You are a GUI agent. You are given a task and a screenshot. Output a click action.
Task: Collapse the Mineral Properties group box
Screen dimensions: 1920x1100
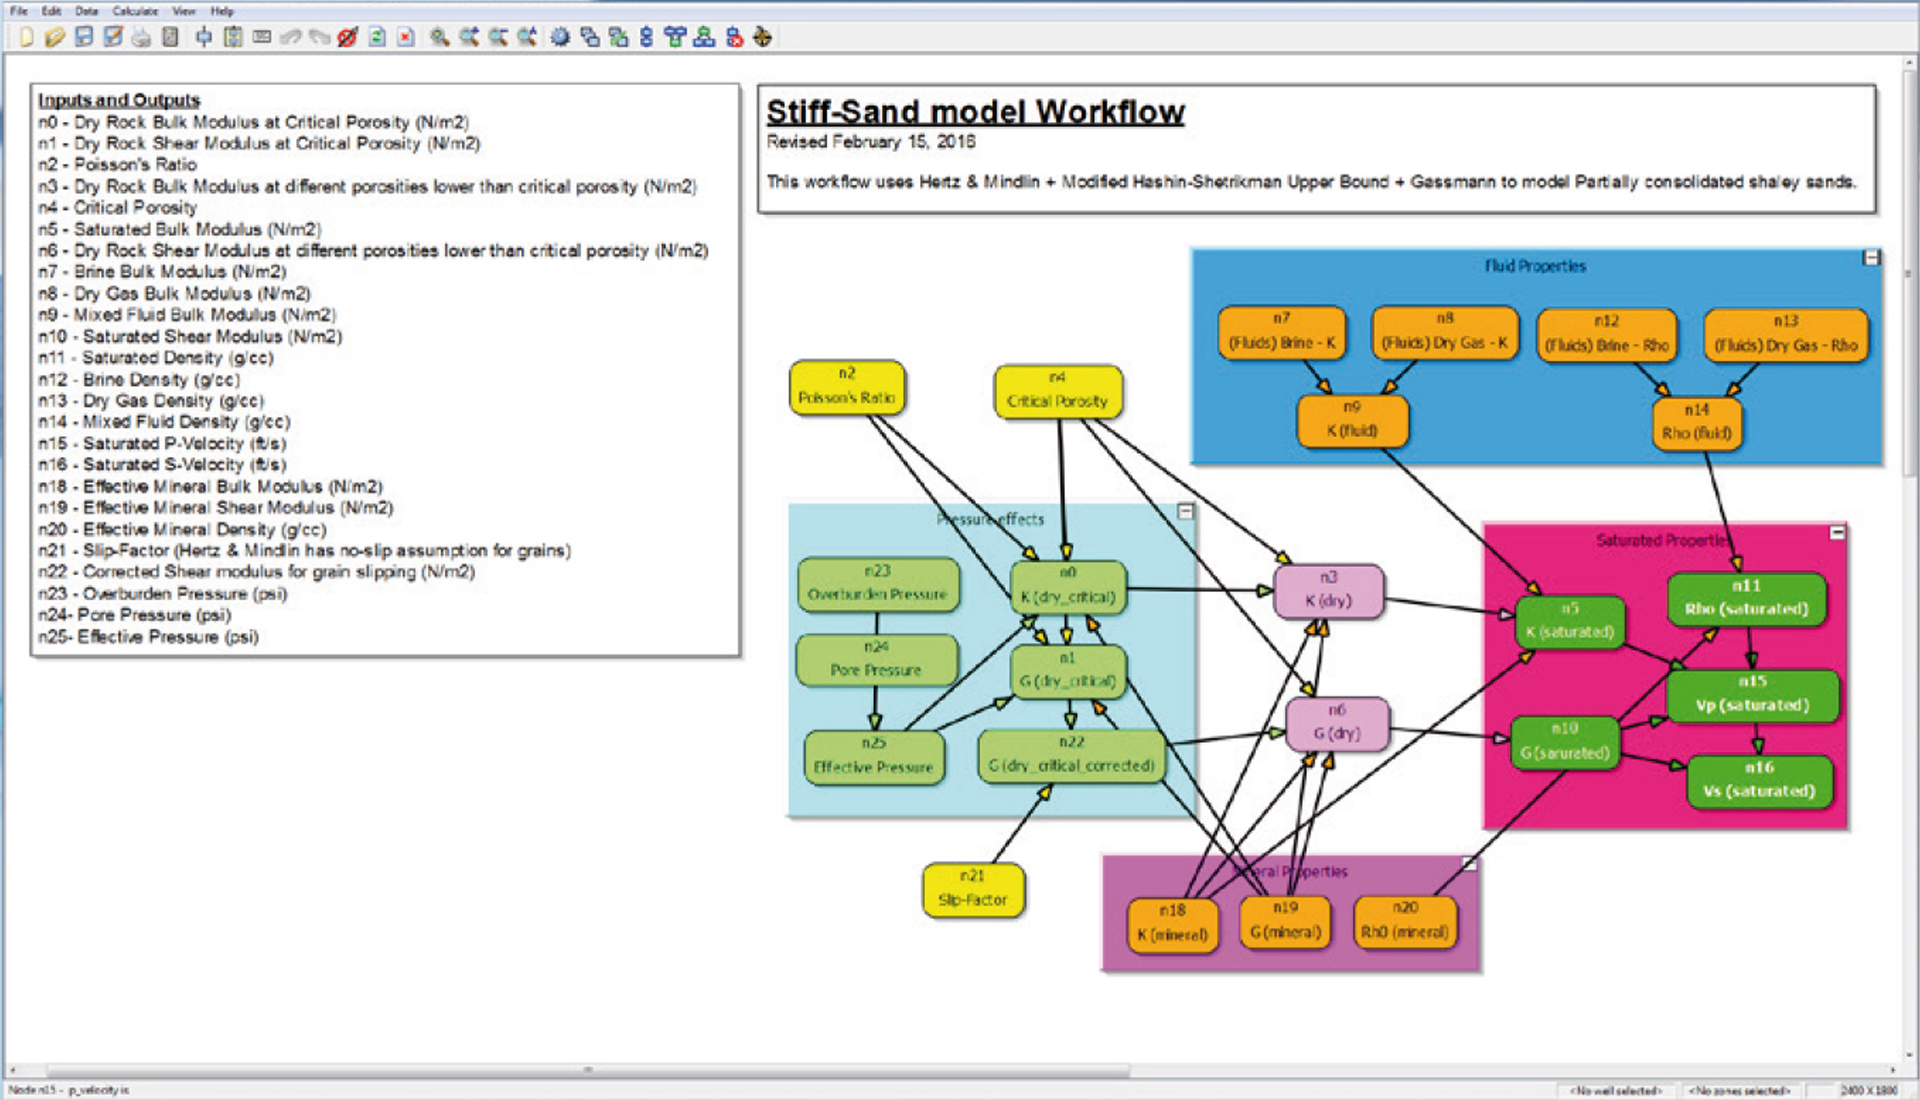pyautogui.click(x=1469, y=863)
